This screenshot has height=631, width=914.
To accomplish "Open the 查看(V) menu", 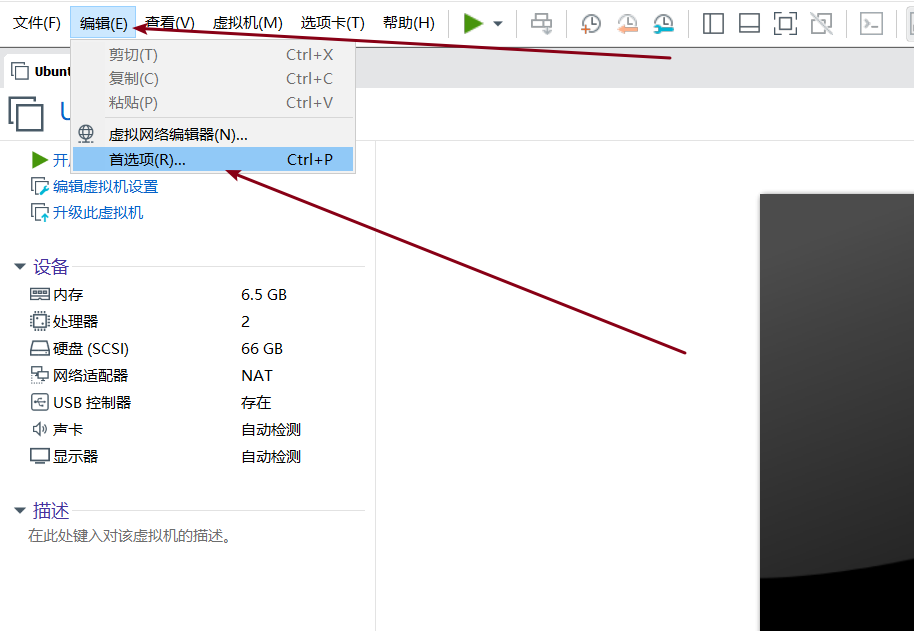I will 170,23.
